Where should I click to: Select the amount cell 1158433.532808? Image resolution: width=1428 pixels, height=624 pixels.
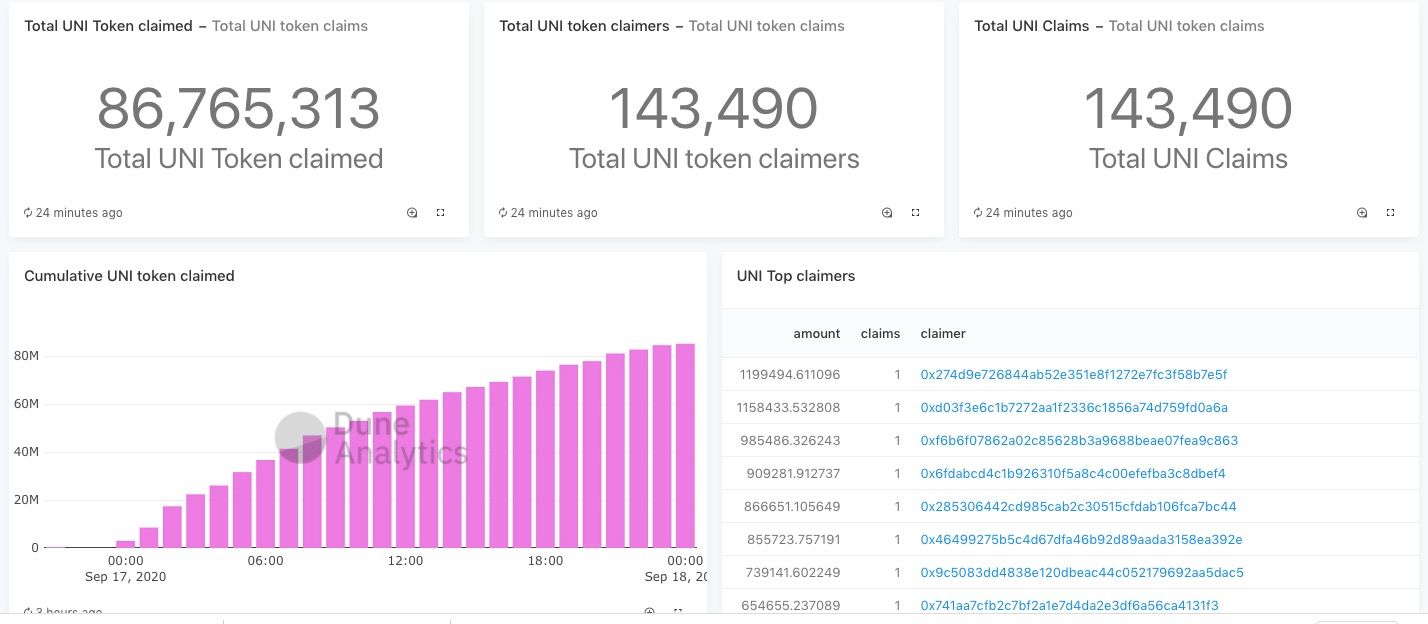pos(790,408)
